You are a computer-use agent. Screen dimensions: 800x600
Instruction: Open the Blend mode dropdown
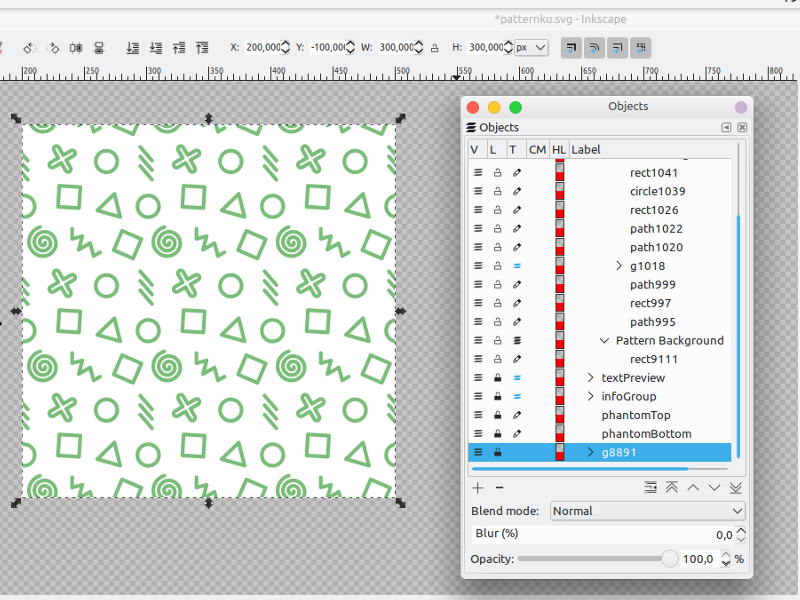point(647,511)
